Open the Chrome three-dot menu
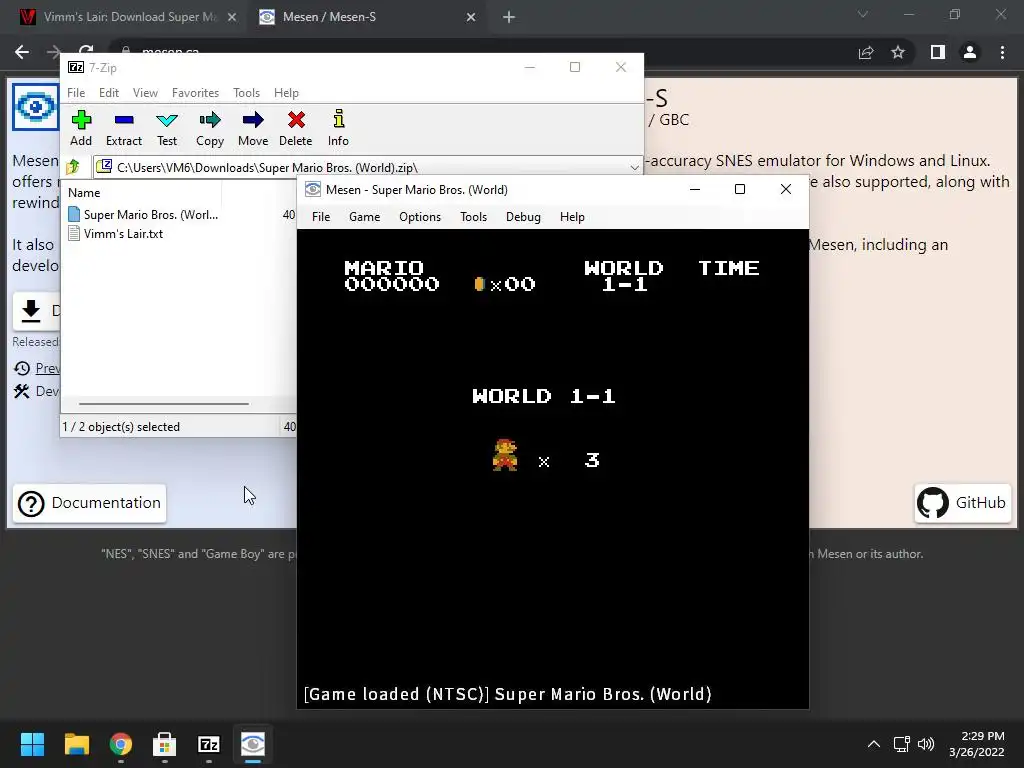 click(x=1002, y=52)
